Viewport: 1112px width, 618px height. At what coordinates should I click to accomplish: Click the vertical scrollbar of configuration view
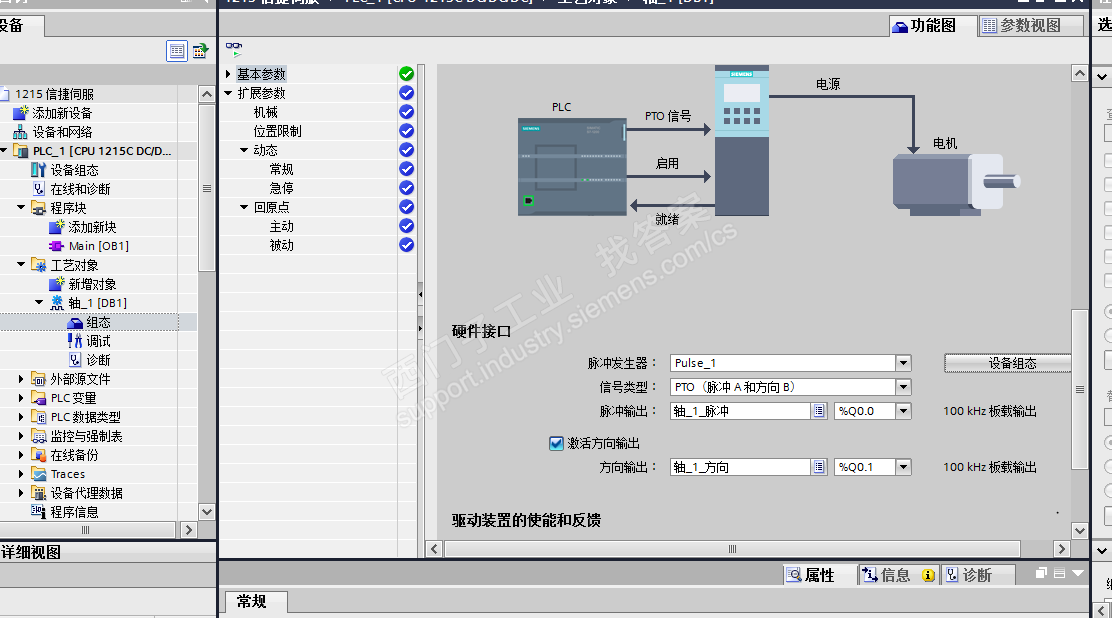(x=1079, y=389)
